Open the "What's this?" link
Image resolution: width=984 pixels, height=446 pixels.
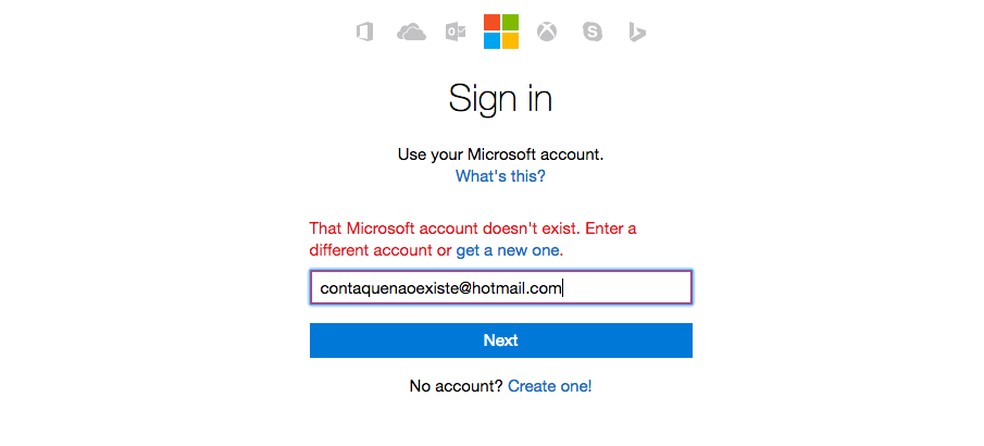coord(500,176)
